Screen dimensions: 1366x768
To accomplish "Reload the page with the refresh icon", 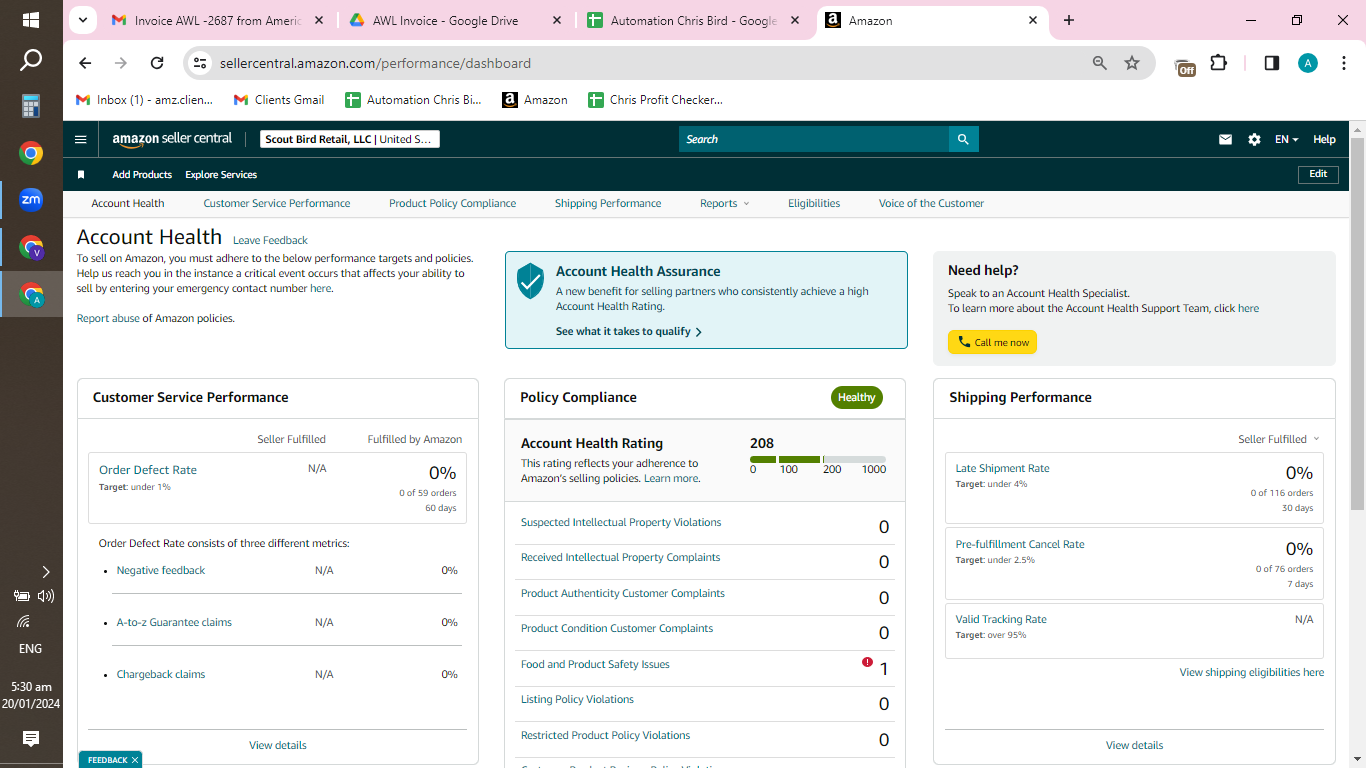I will pos(157,63).
